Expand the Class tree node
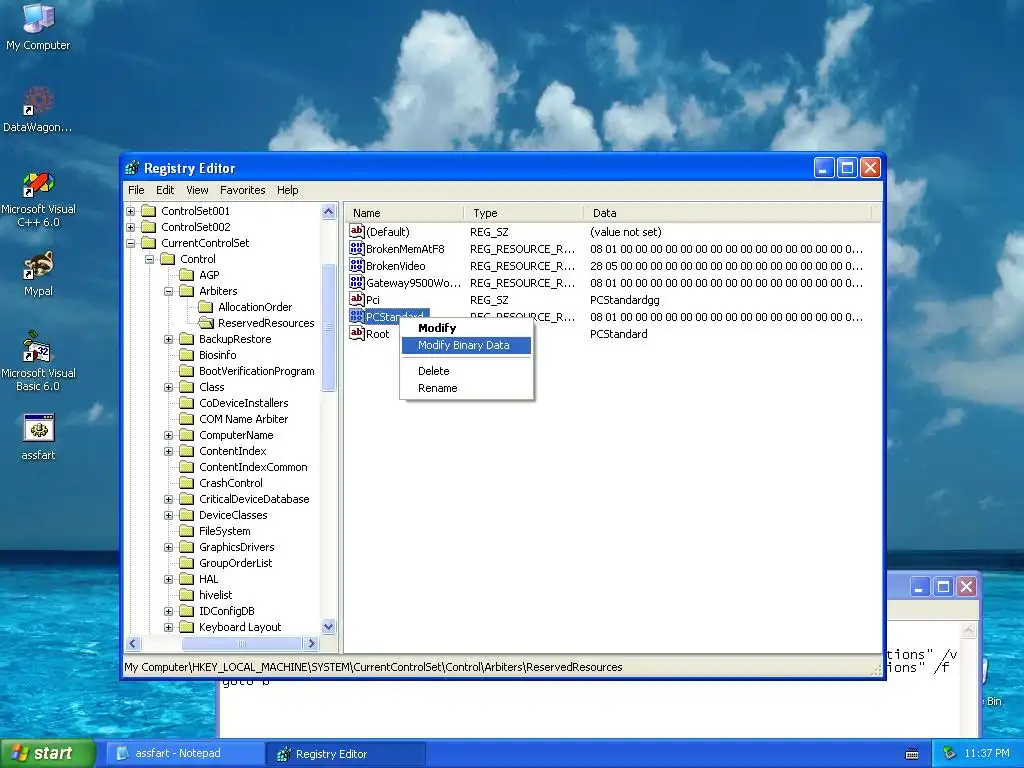1024x768 pixels. 168,387
